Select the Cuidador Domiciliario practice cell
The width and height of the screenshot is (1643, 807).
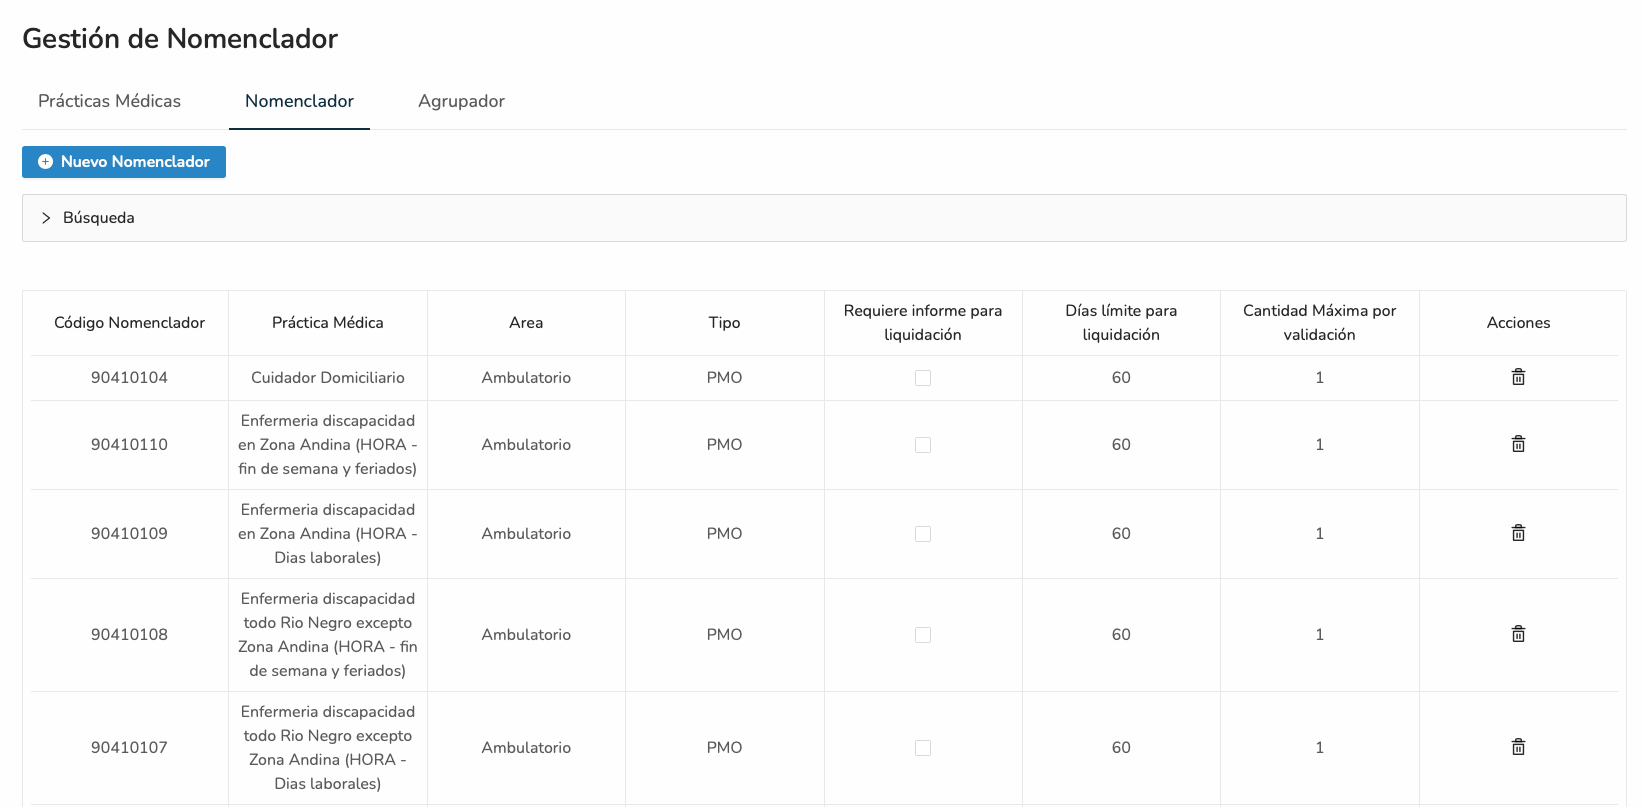point(327,378)
